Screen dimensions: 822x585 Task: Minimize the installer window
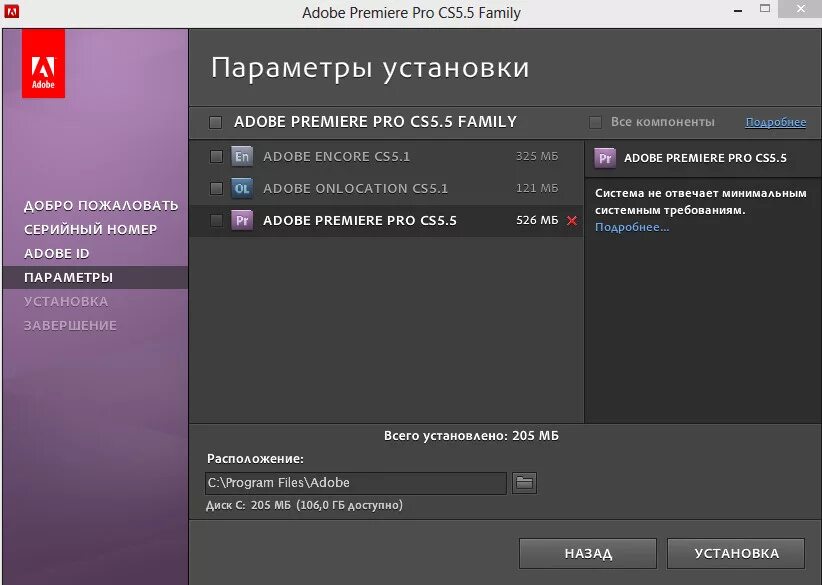738,10
